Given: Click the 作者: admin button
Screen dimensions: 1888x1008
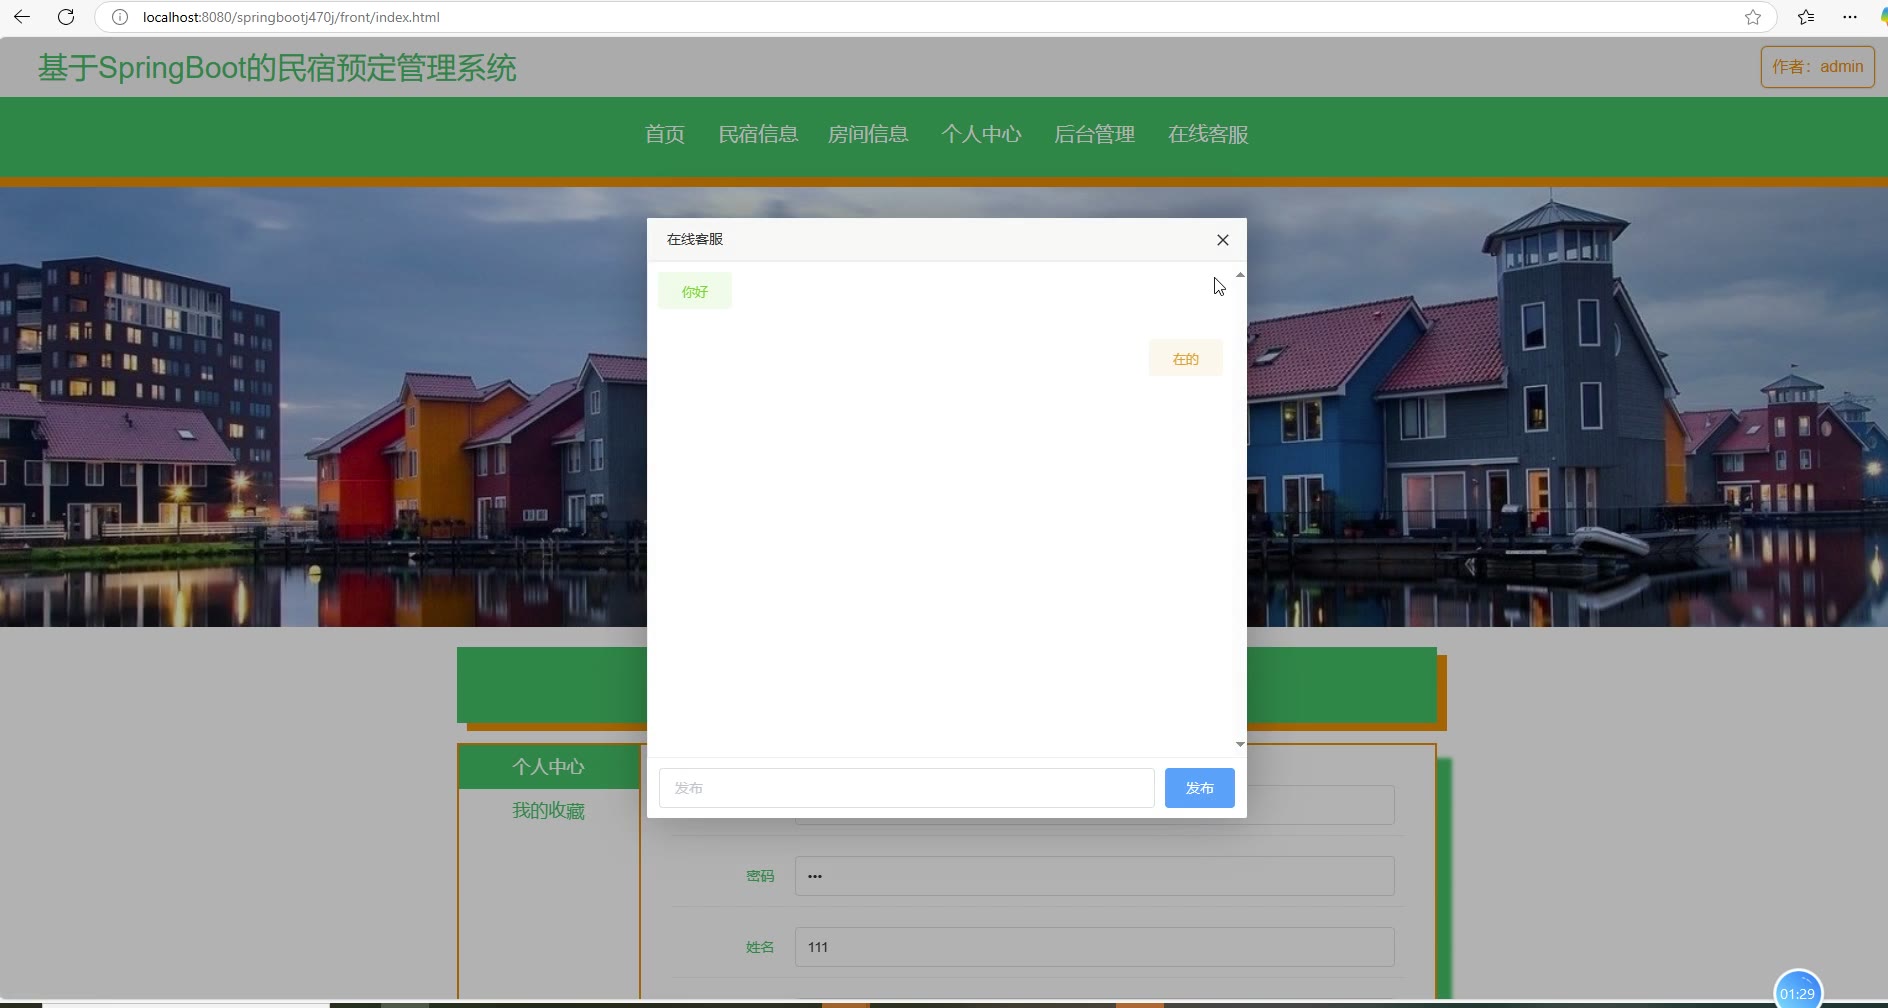Looking at the screenshot, I should [x=1817, y=67].
